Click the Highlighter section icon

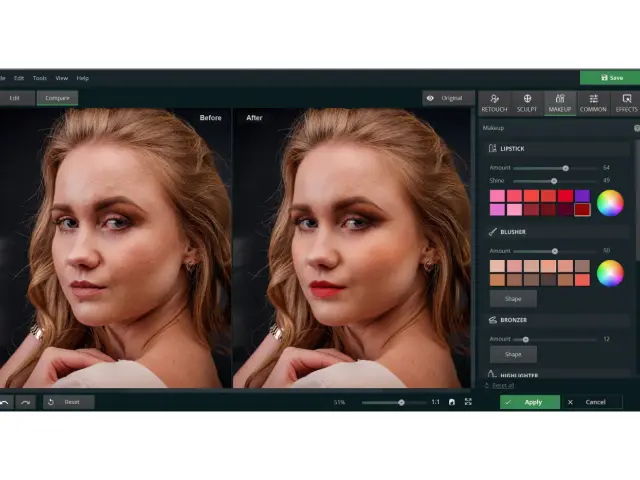[492, 374]
